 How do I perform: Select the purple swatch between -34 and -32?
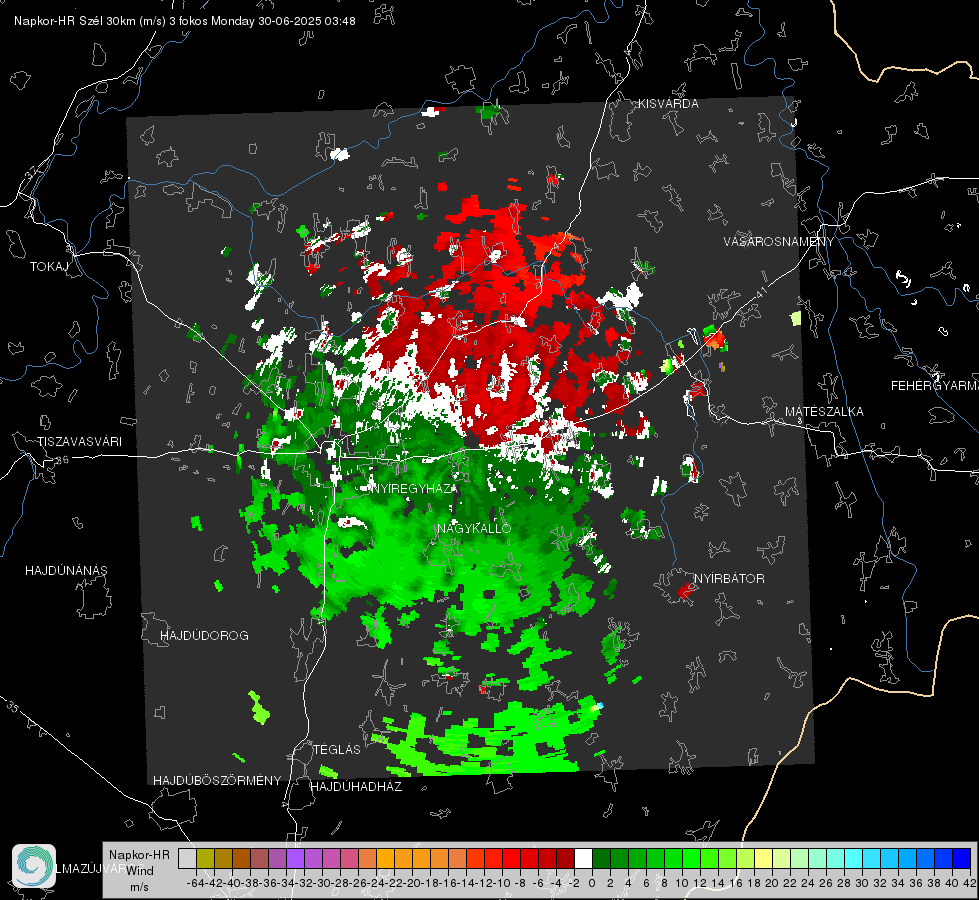point(295,858)
